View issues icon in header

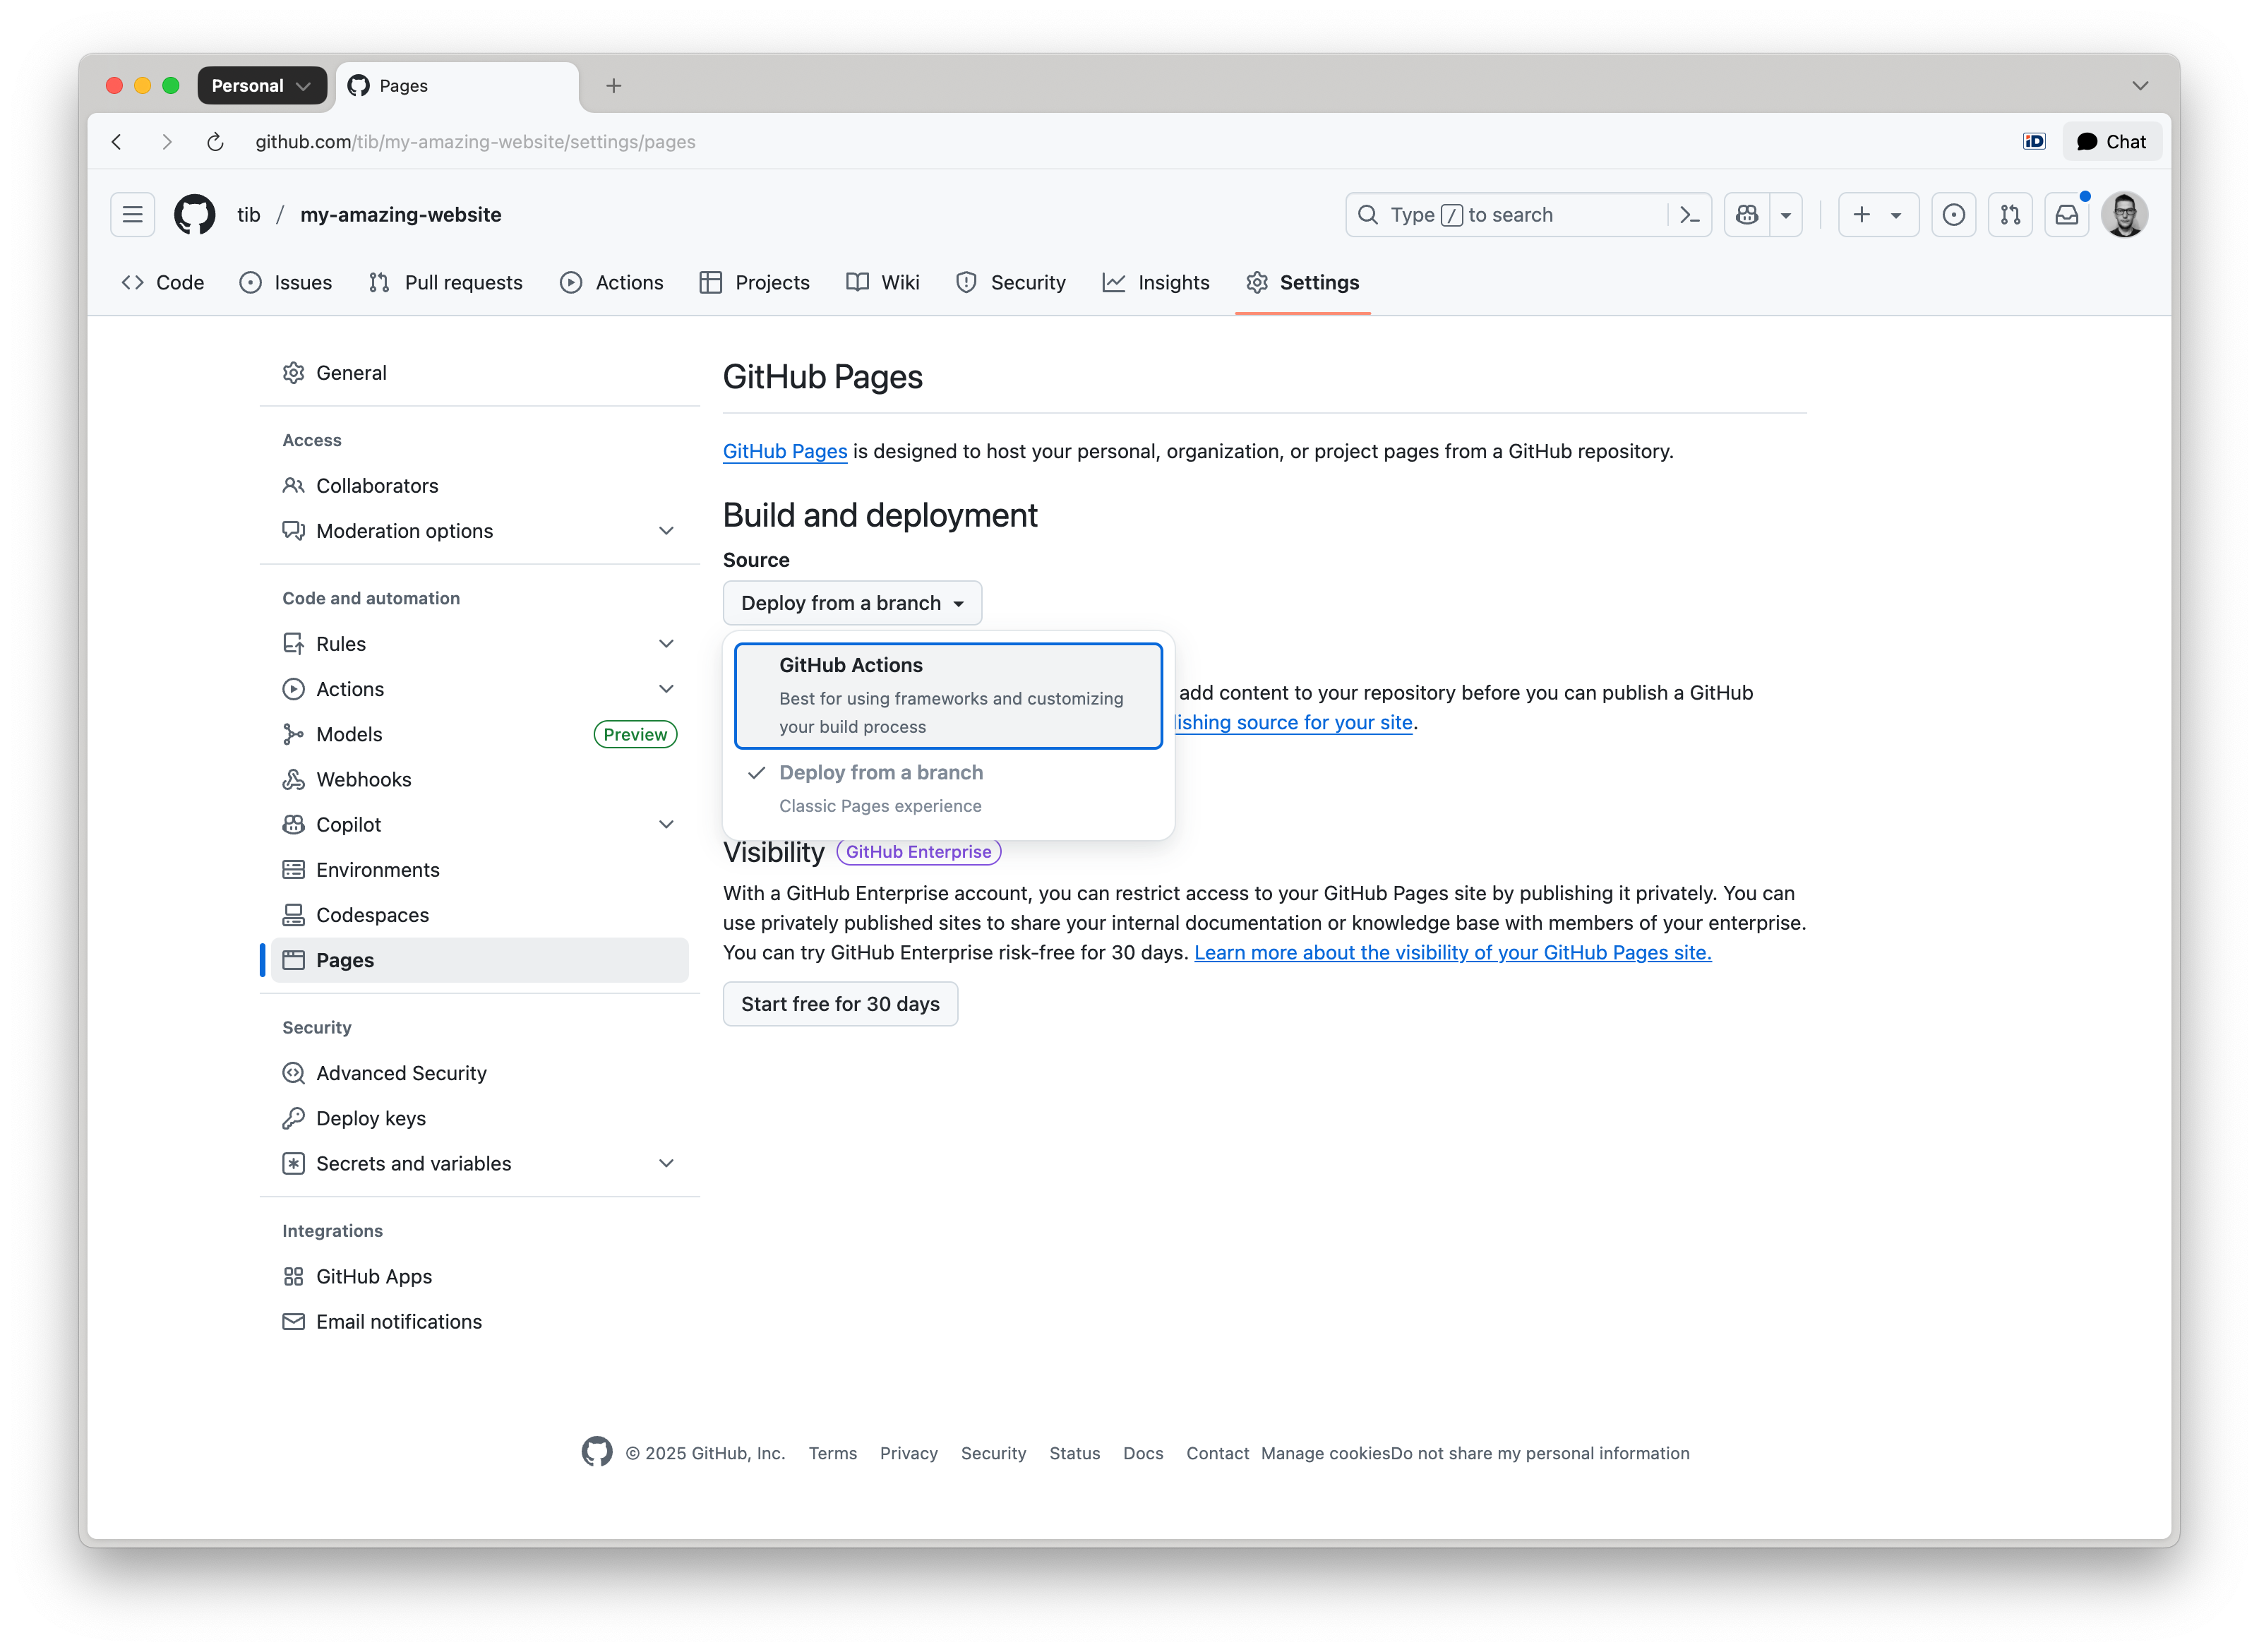pyautogui.click(x=1953, y=215)
